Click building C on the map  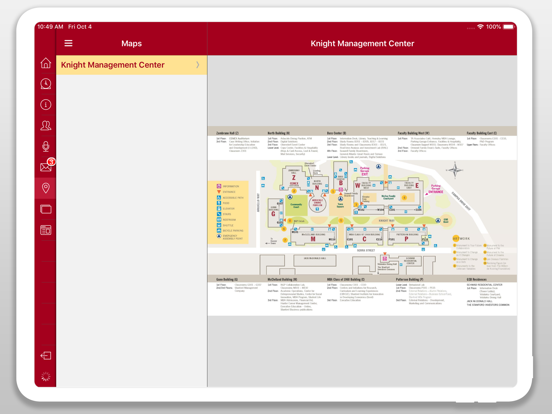pos(365,236)
